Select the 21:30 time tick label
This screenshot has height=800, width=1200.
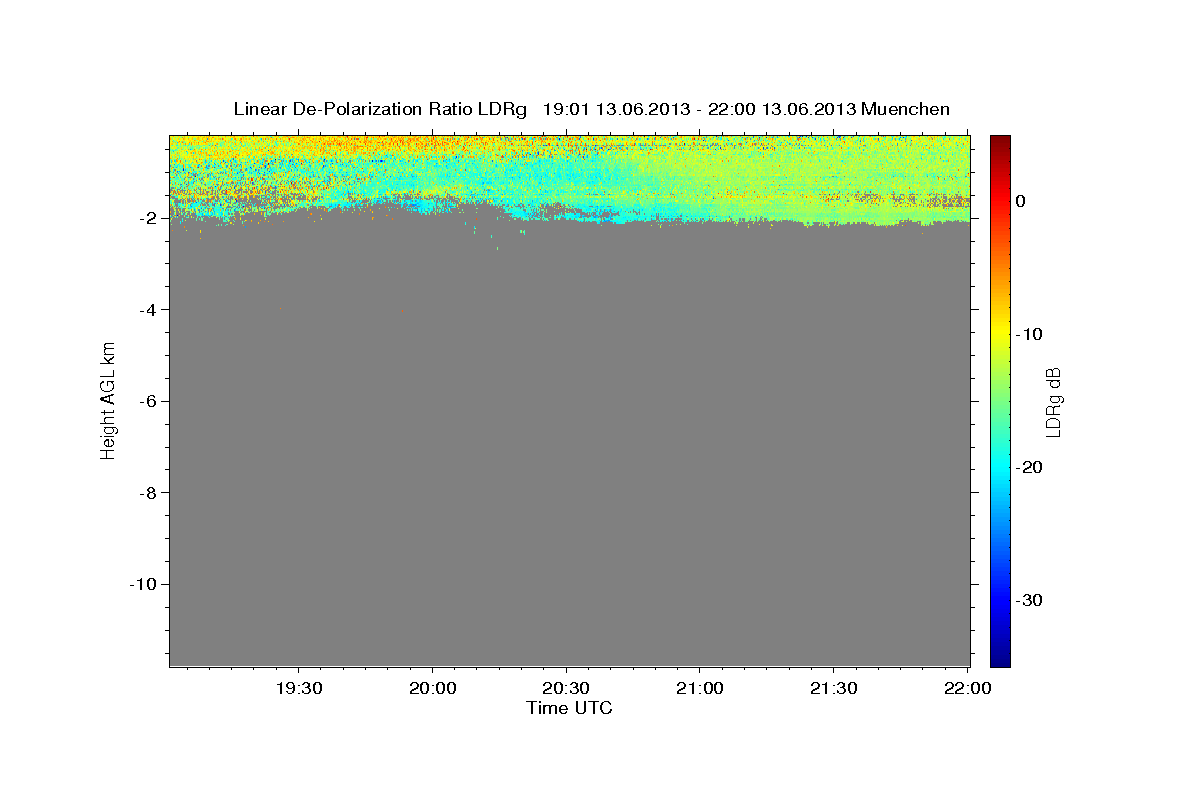click(832, 688)
